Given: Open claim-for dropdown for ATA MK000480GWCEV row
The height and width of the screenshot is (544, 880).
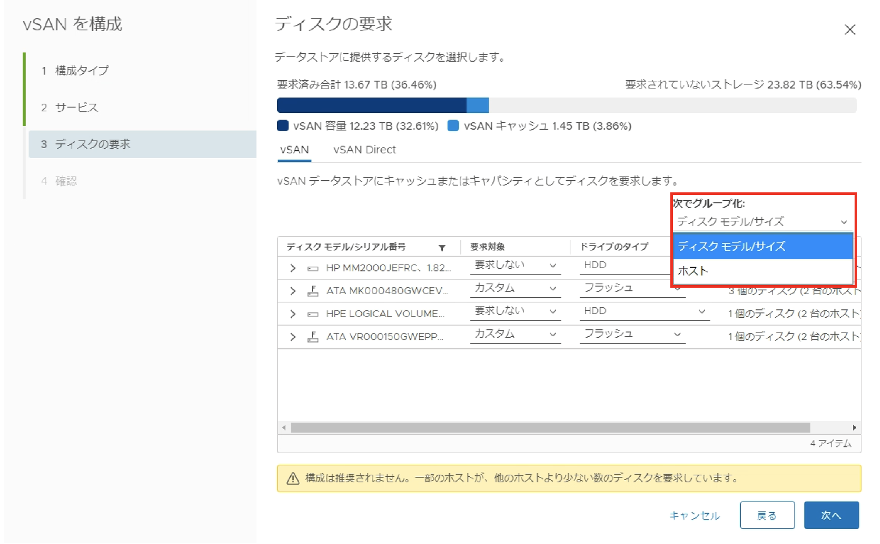Looking at the screenshot, I should tap(515, 289).
